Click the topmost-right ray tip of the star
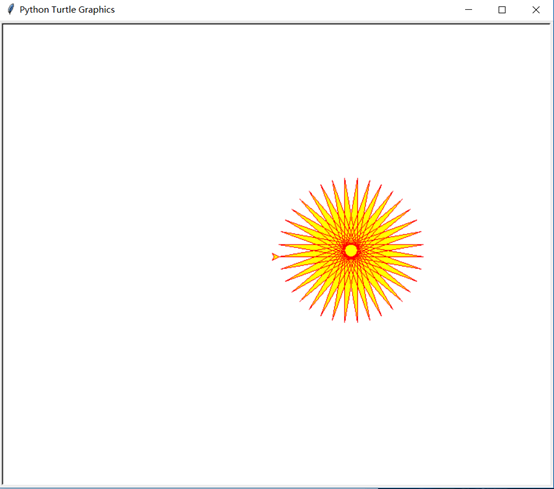 click(x=357, y=179)
